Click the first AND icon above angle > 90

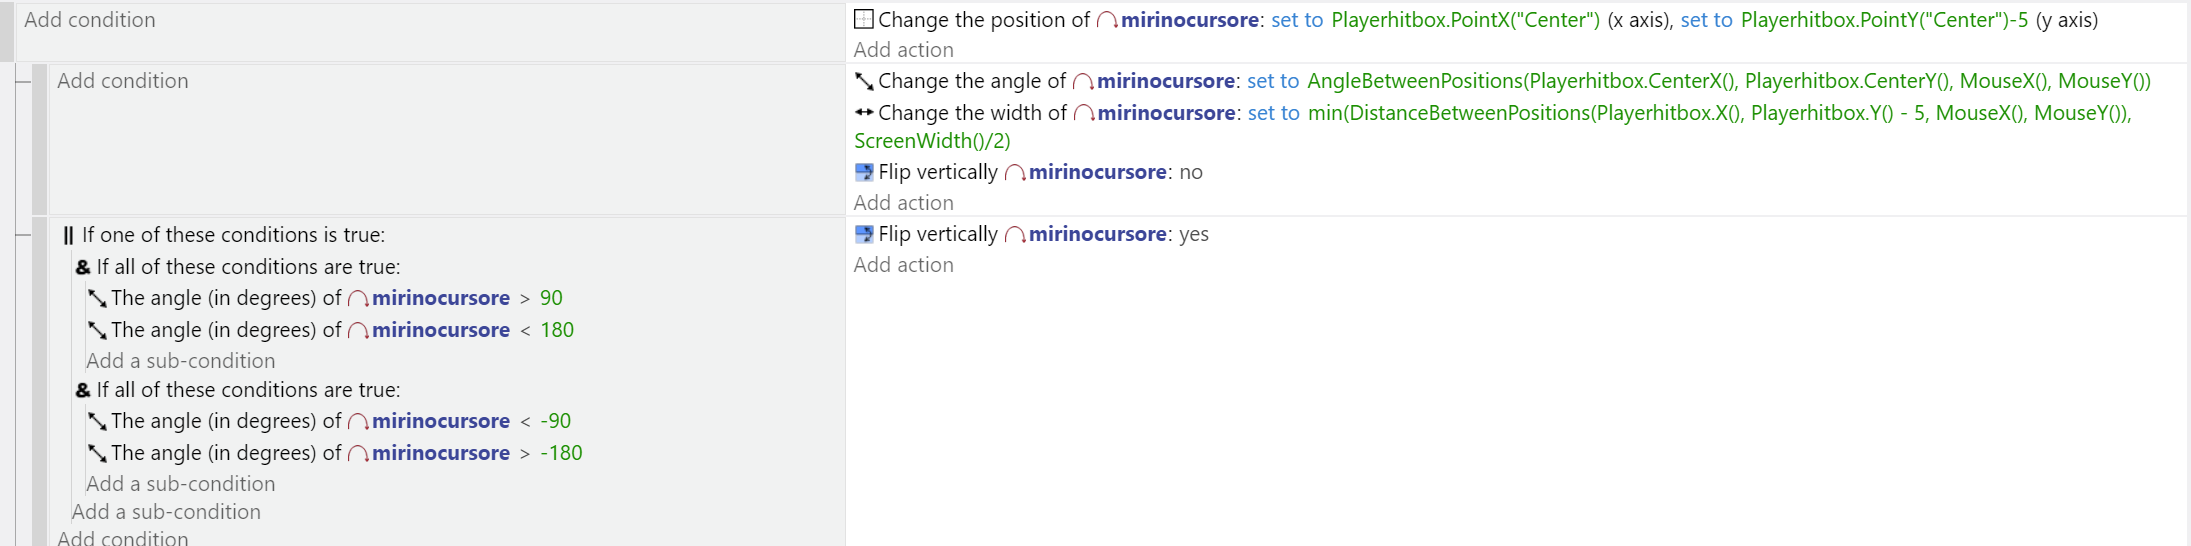[83, 267]
